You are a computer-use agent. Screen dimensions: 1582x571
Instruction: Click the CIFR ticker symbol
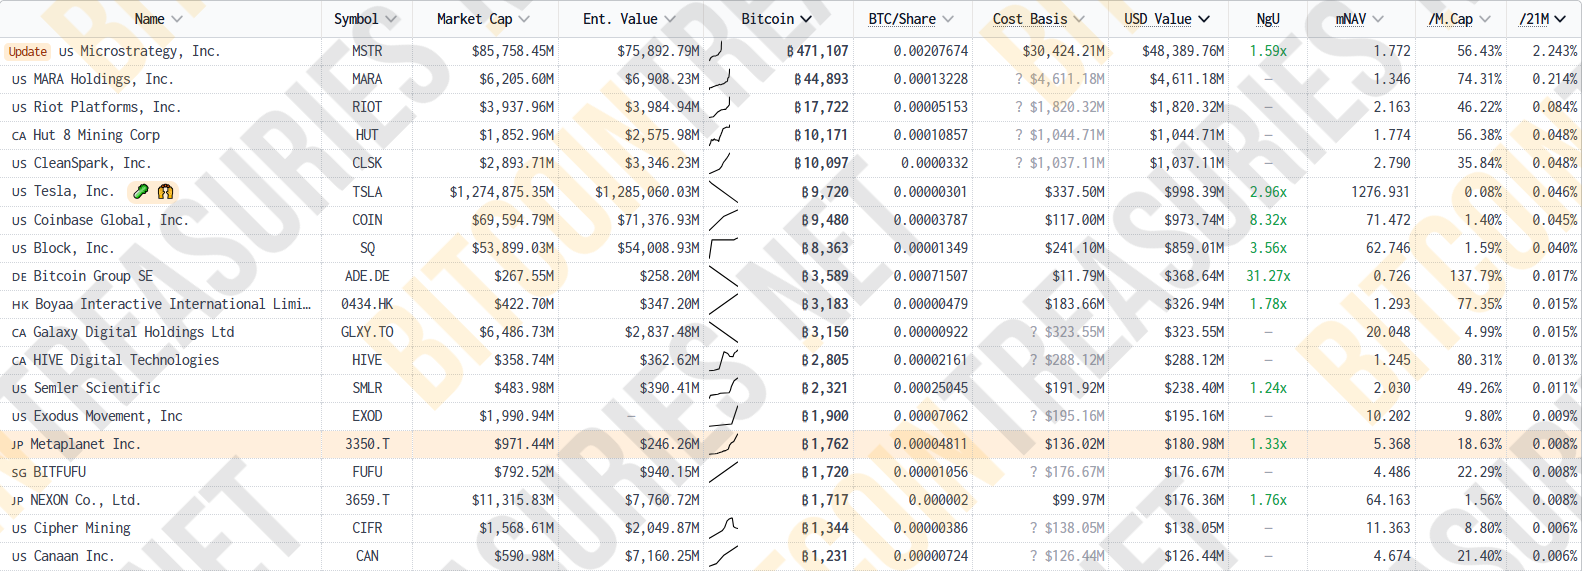pyautogui.click(x=367, y=528)
